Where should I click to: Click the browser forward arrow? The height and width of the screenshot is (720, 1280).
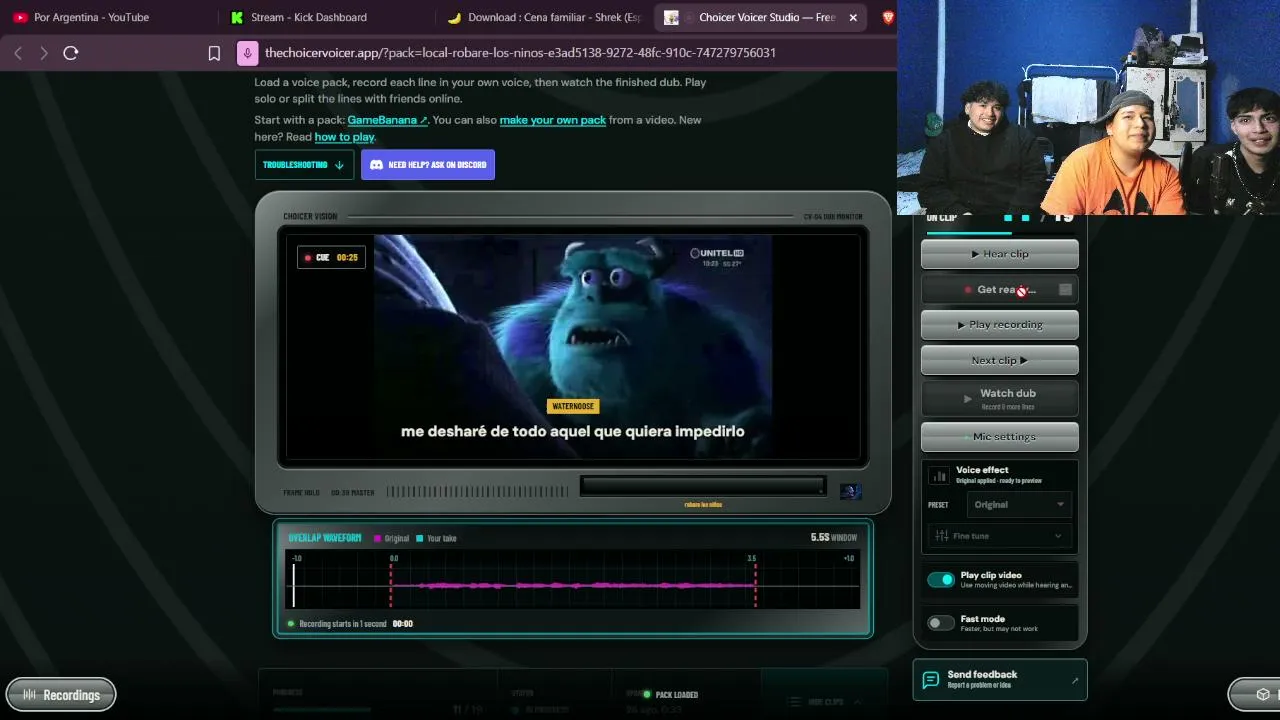(44, 53)
